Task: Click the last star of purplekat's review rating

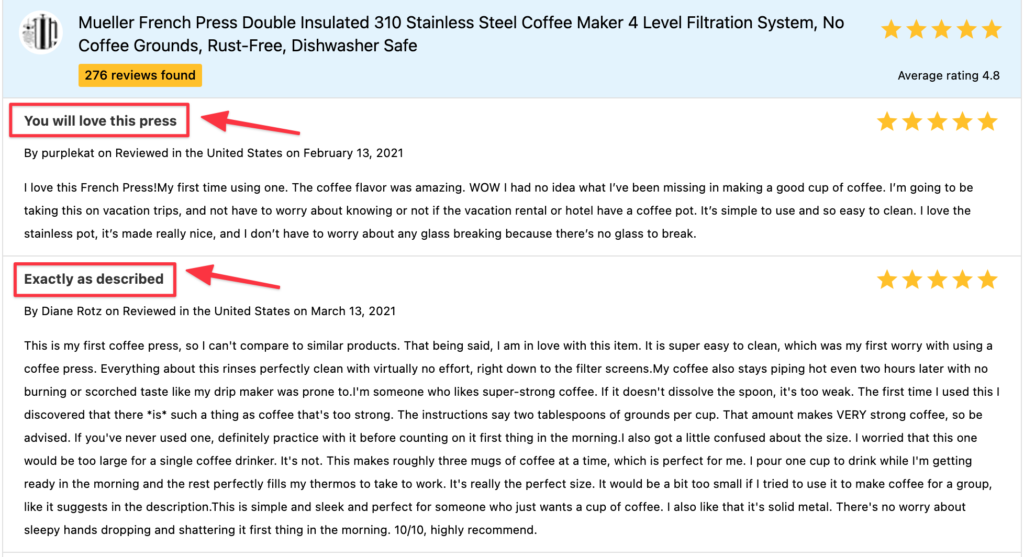Action: pyautogui.click(x=988, y=122)
